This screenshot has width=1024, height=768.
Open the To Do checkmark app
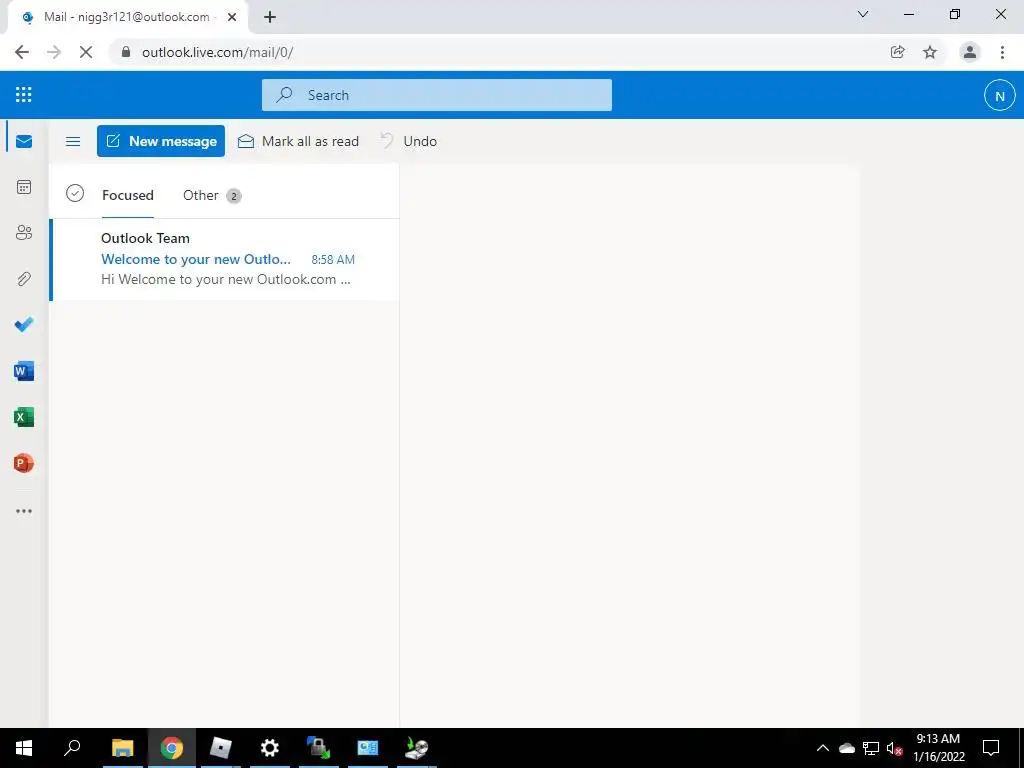[x=24, y=325]
